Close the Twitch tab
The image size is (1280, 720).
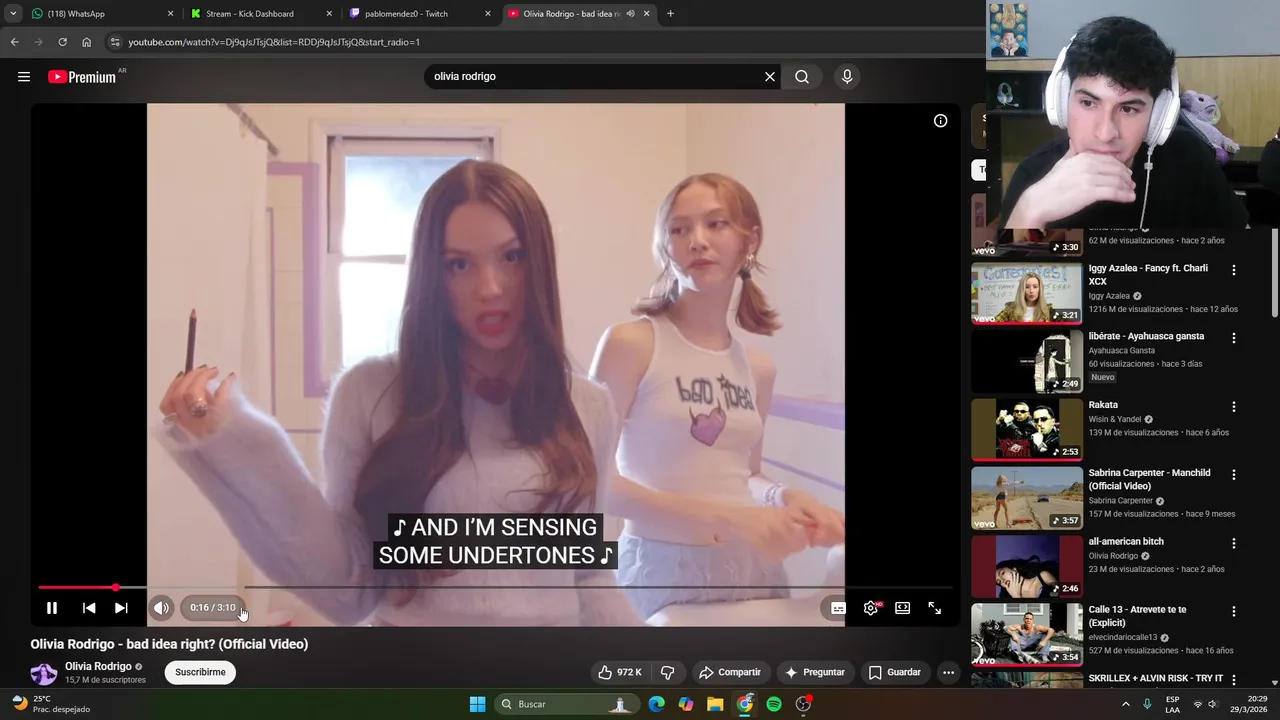[488, 14]
